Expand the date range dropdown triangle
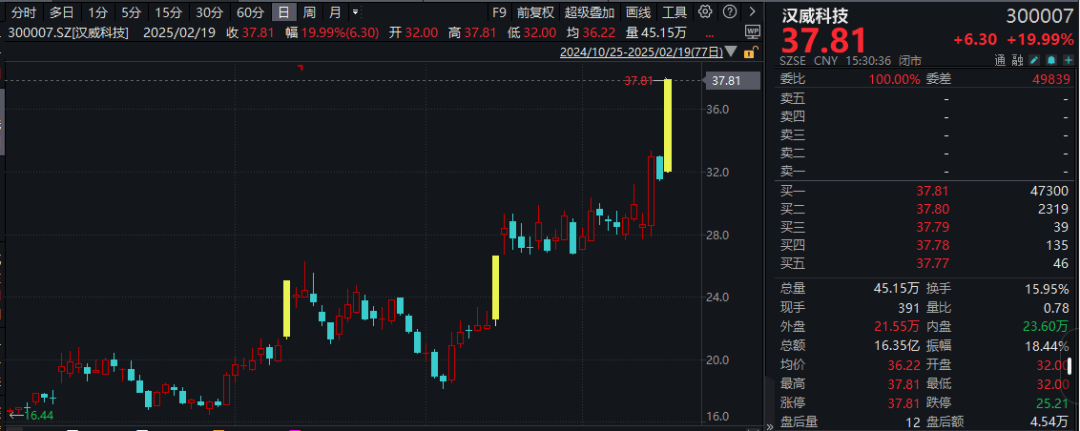This screenshot has height=431, width=1080. tap(731, 52)
